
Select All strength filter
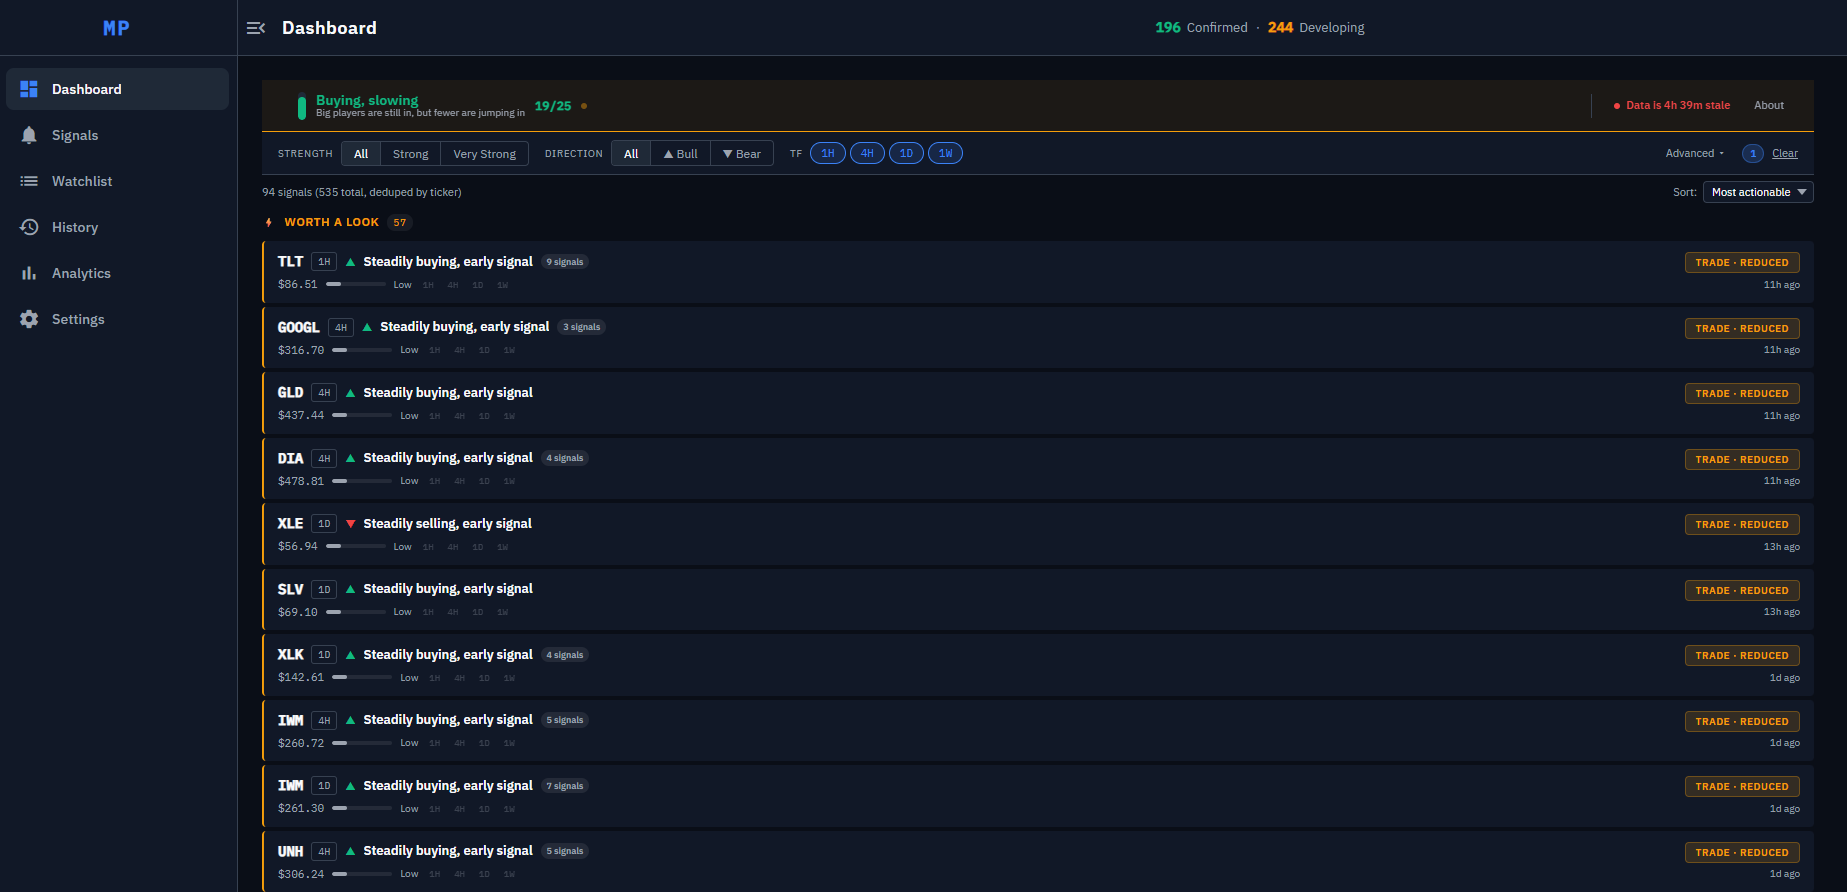pos(361,154)
